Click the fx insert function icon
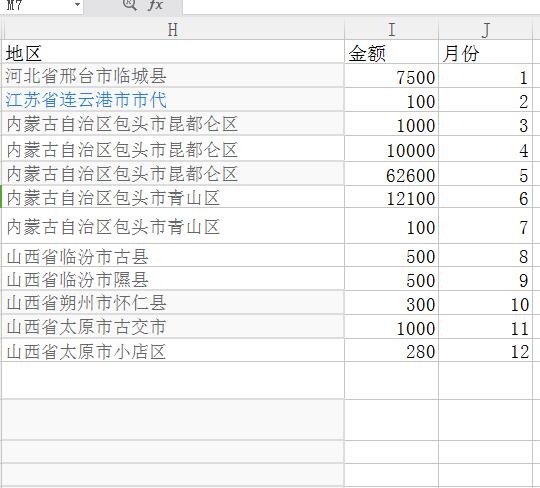Image resolution: width=540 pixels, height=488 pixels. coord(155,5)
